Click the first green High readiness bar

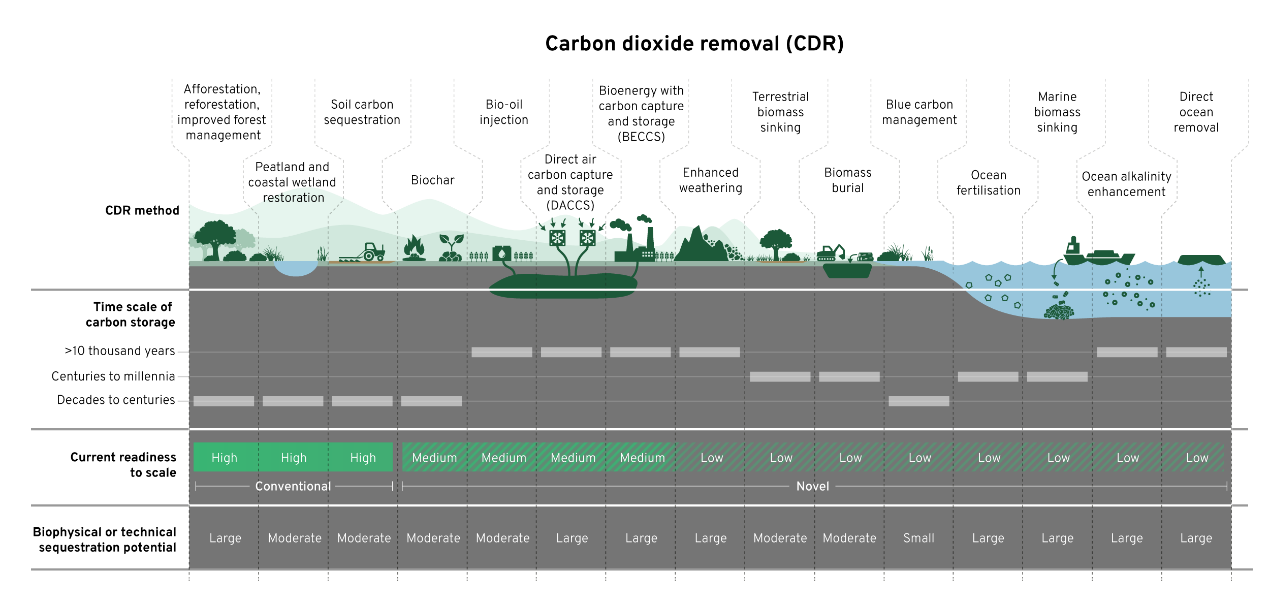pyautogui.click(x=225, y=457)
